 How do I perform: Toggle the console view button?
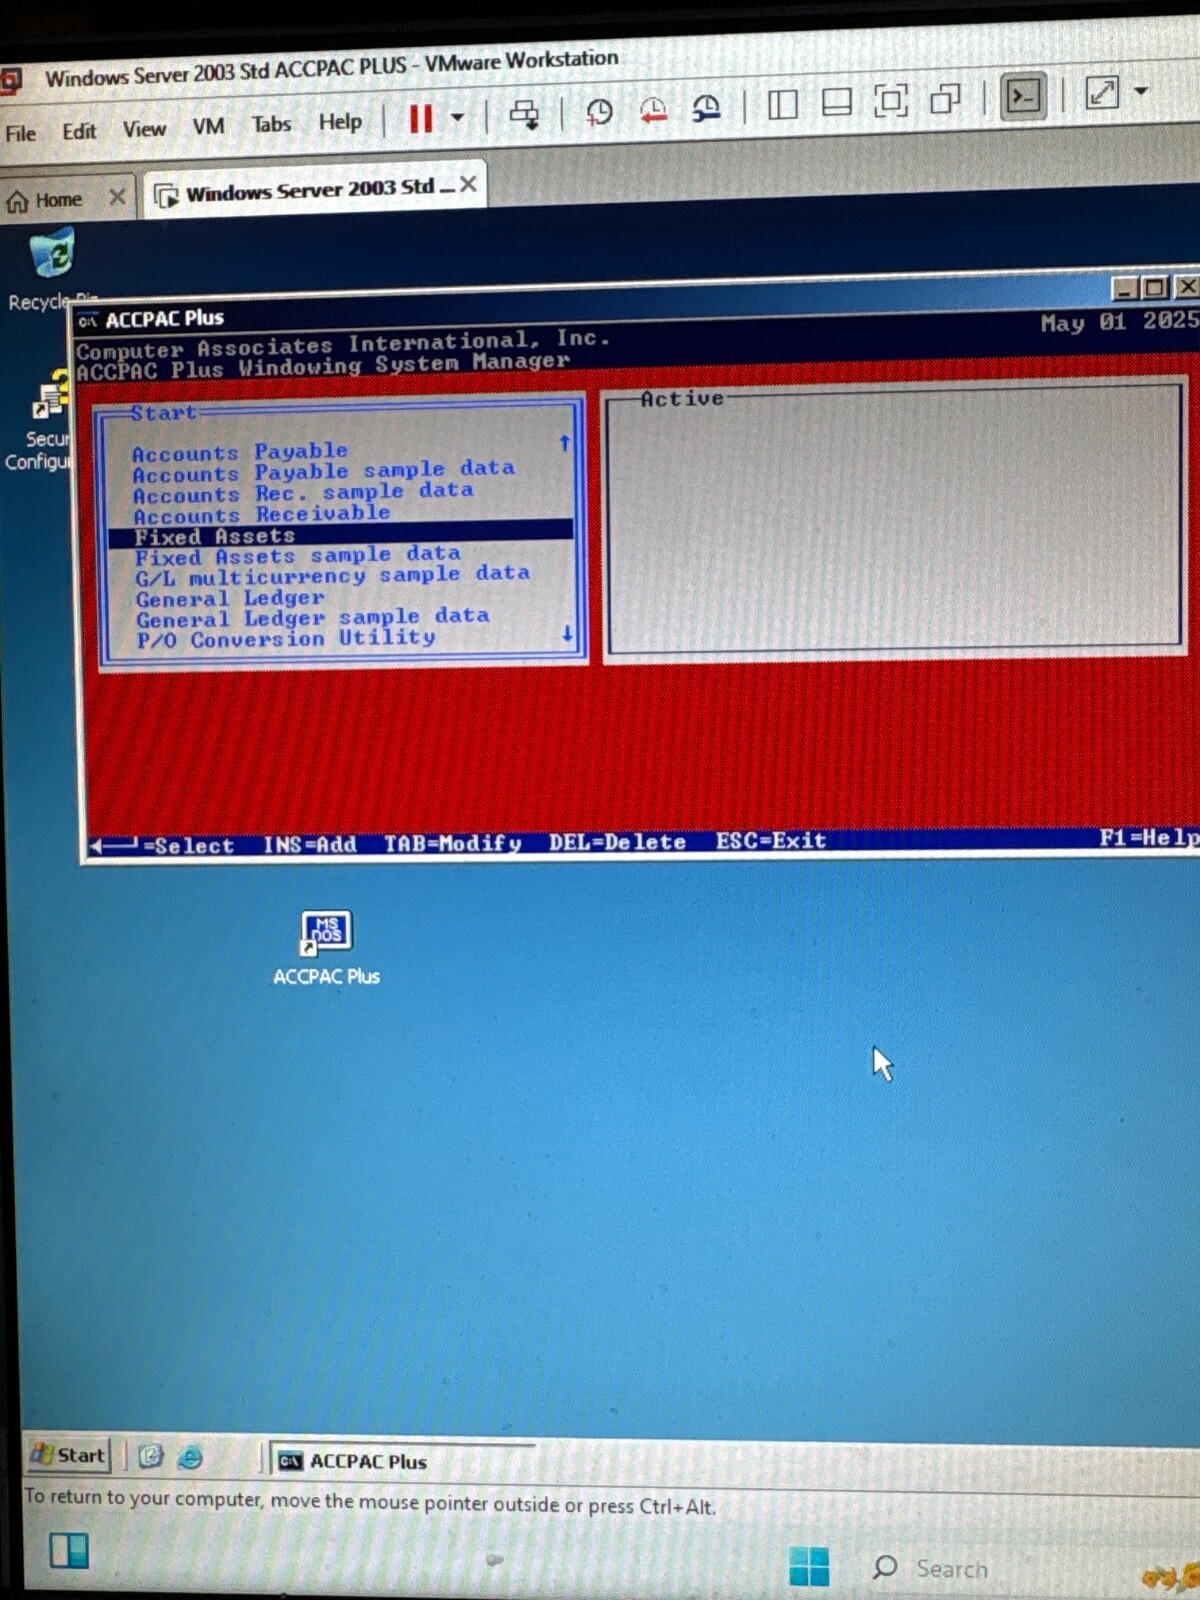pyautogui.click(x=1023, y=96)
